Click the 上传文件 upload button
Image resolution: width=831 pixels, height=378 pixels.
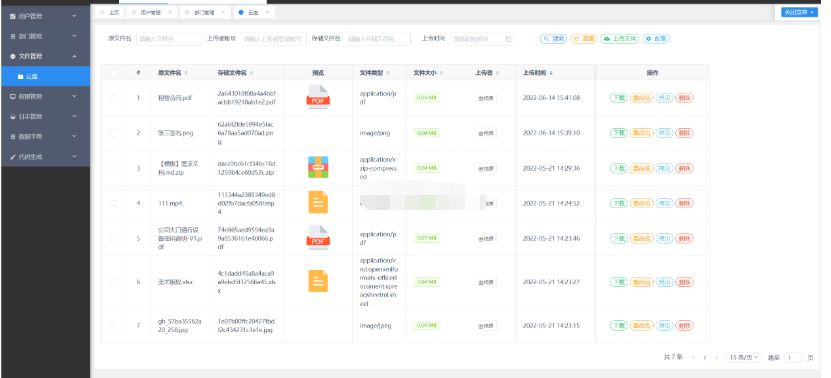[620, 39]
